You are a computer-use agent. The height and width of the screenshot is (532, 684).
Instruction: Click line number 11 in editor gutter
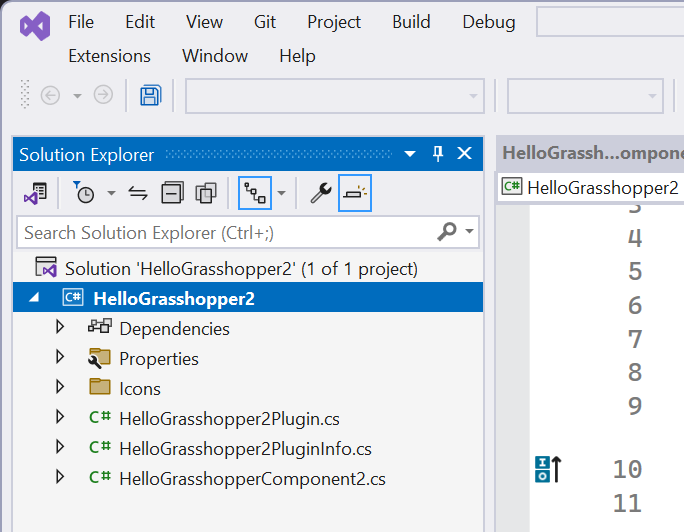pyautogui.click(x=627, y=503)
